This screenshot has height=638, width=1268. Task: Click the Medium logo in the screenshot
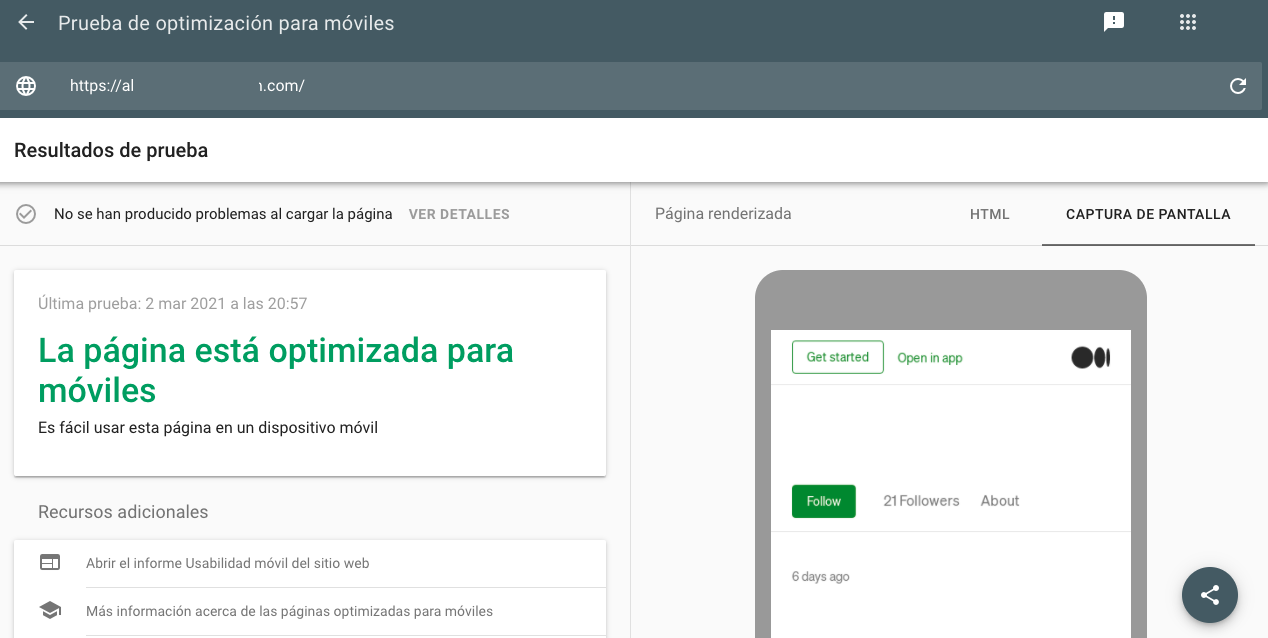pyautogui.click(x=1090, y=357)
